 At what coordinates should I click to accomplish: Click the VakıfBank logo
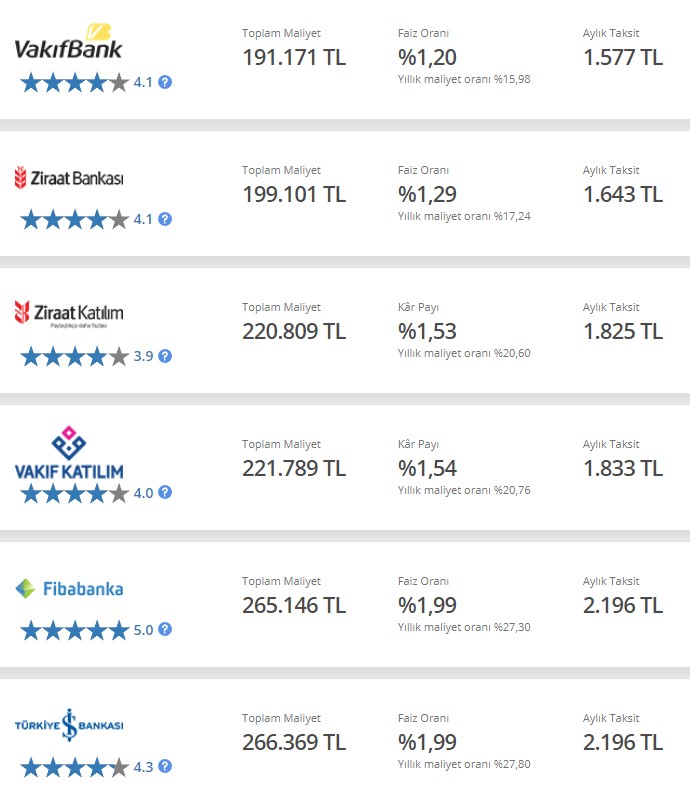[68, 41]
